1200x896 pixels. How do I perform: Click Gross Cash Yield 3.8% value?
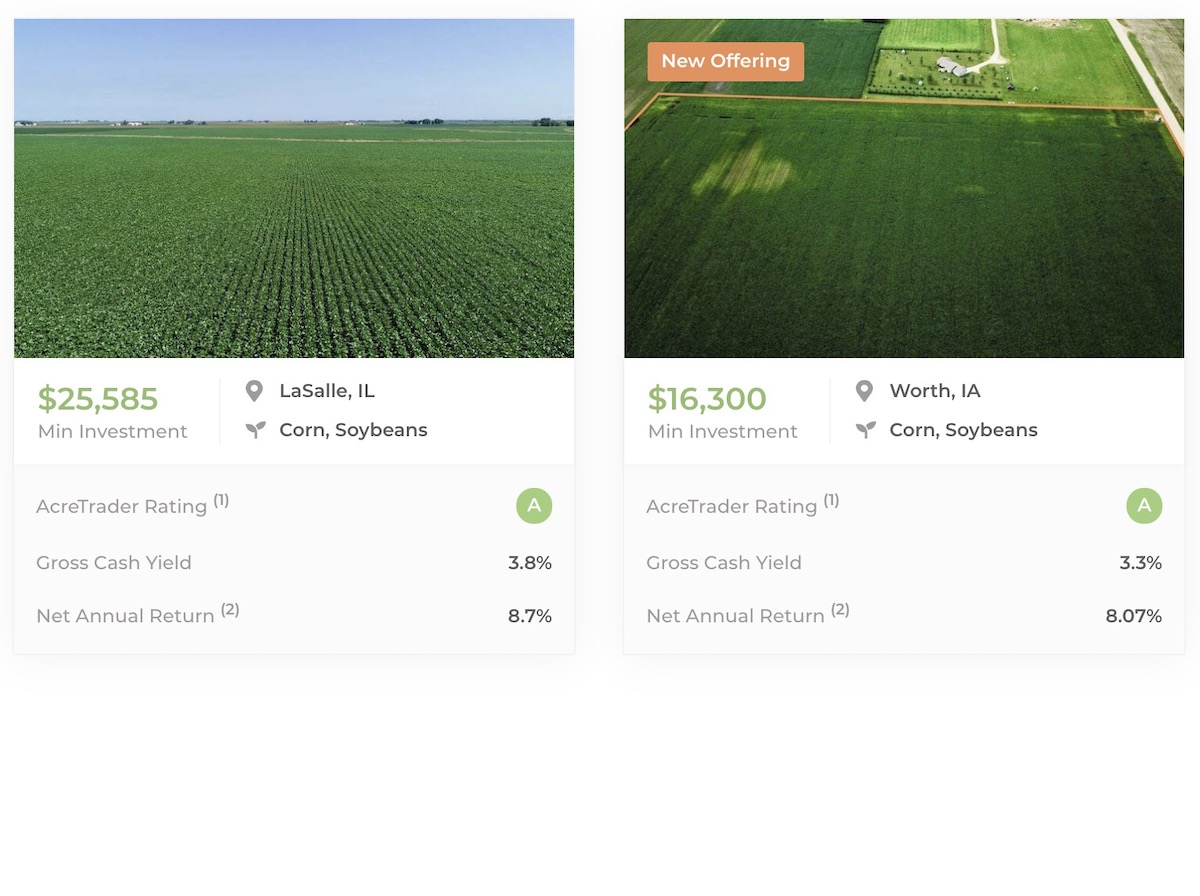coord(530,562)
